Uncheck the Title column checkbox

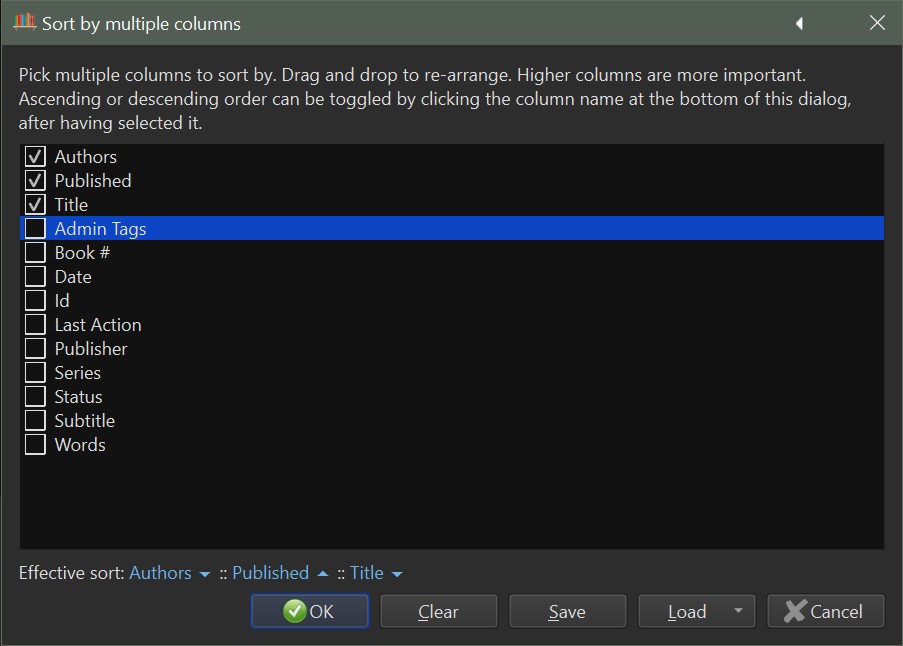35,205
